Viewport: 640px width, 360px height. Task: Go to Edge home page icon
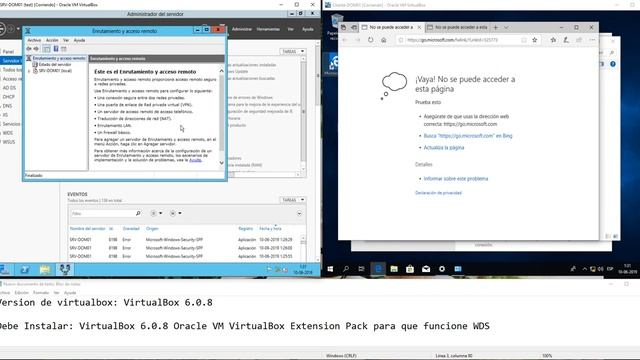click(384, 40)
